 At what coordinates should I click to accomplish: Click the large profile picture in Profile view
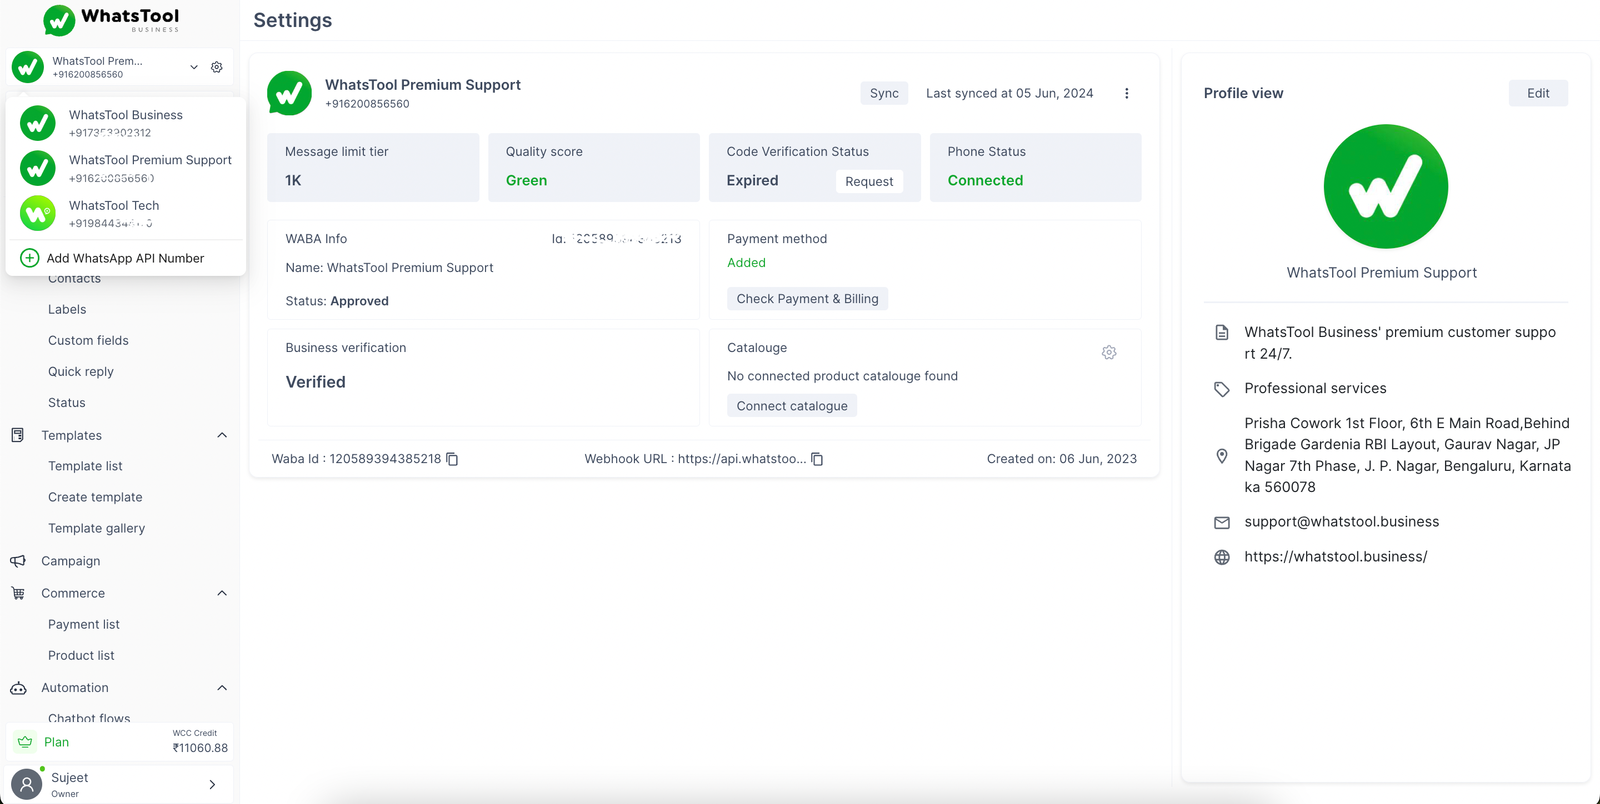tap(1385, 186)
